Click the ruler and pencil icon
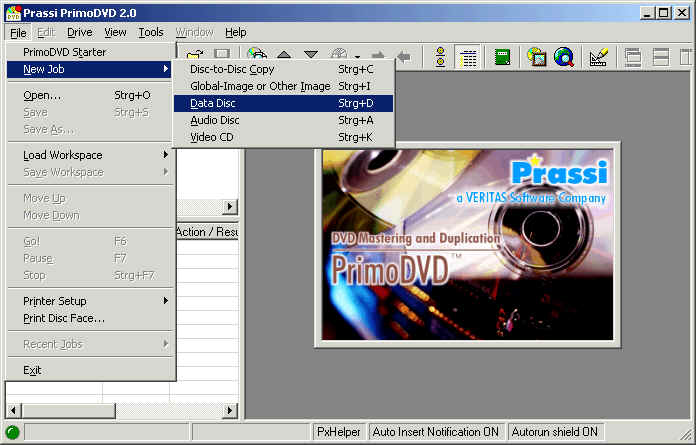 (x=598, y=57)
